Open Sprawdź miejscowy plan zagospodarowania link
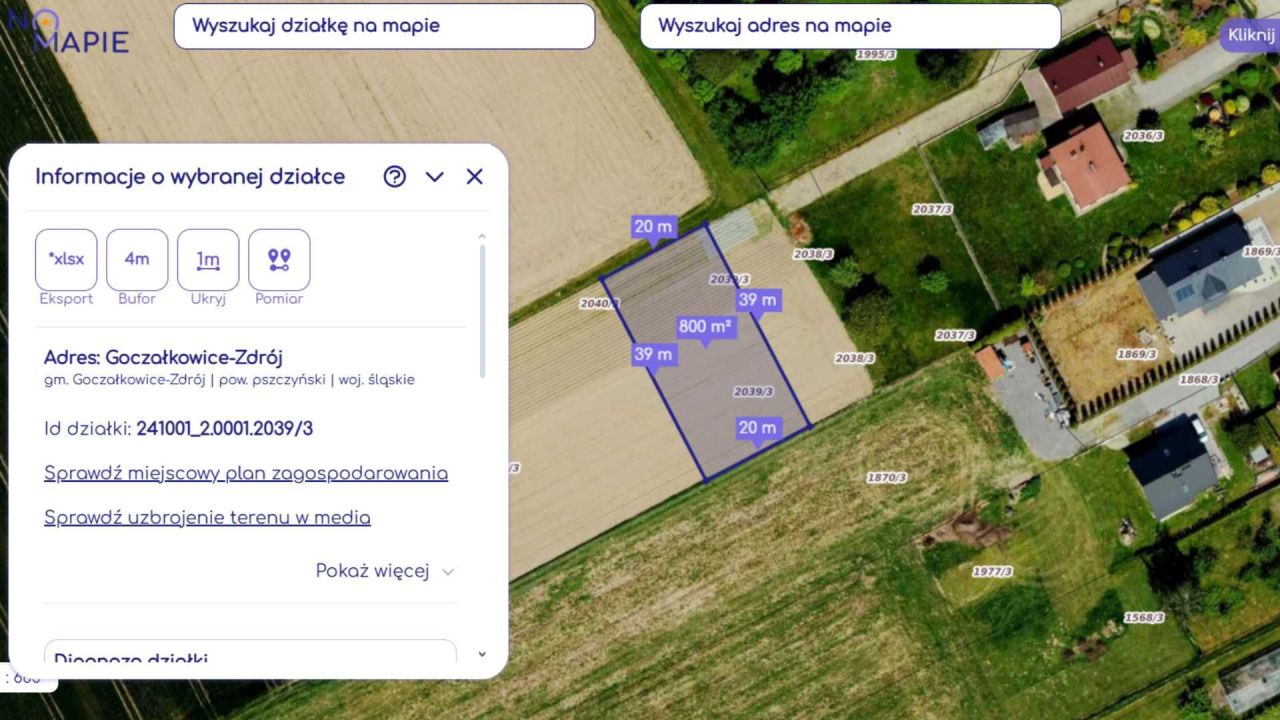1280x720 pixels. tap(246, 473)
